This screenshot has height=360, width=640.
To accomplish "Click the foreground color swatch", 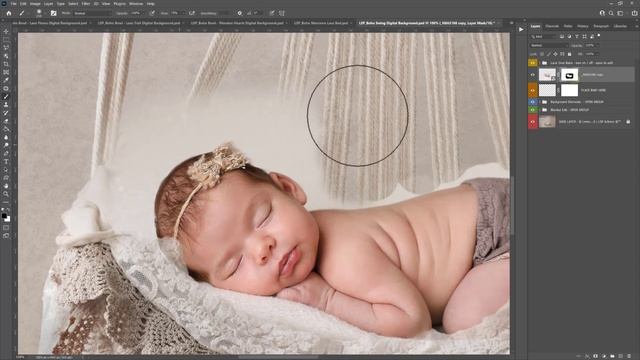I will point(4,216).
